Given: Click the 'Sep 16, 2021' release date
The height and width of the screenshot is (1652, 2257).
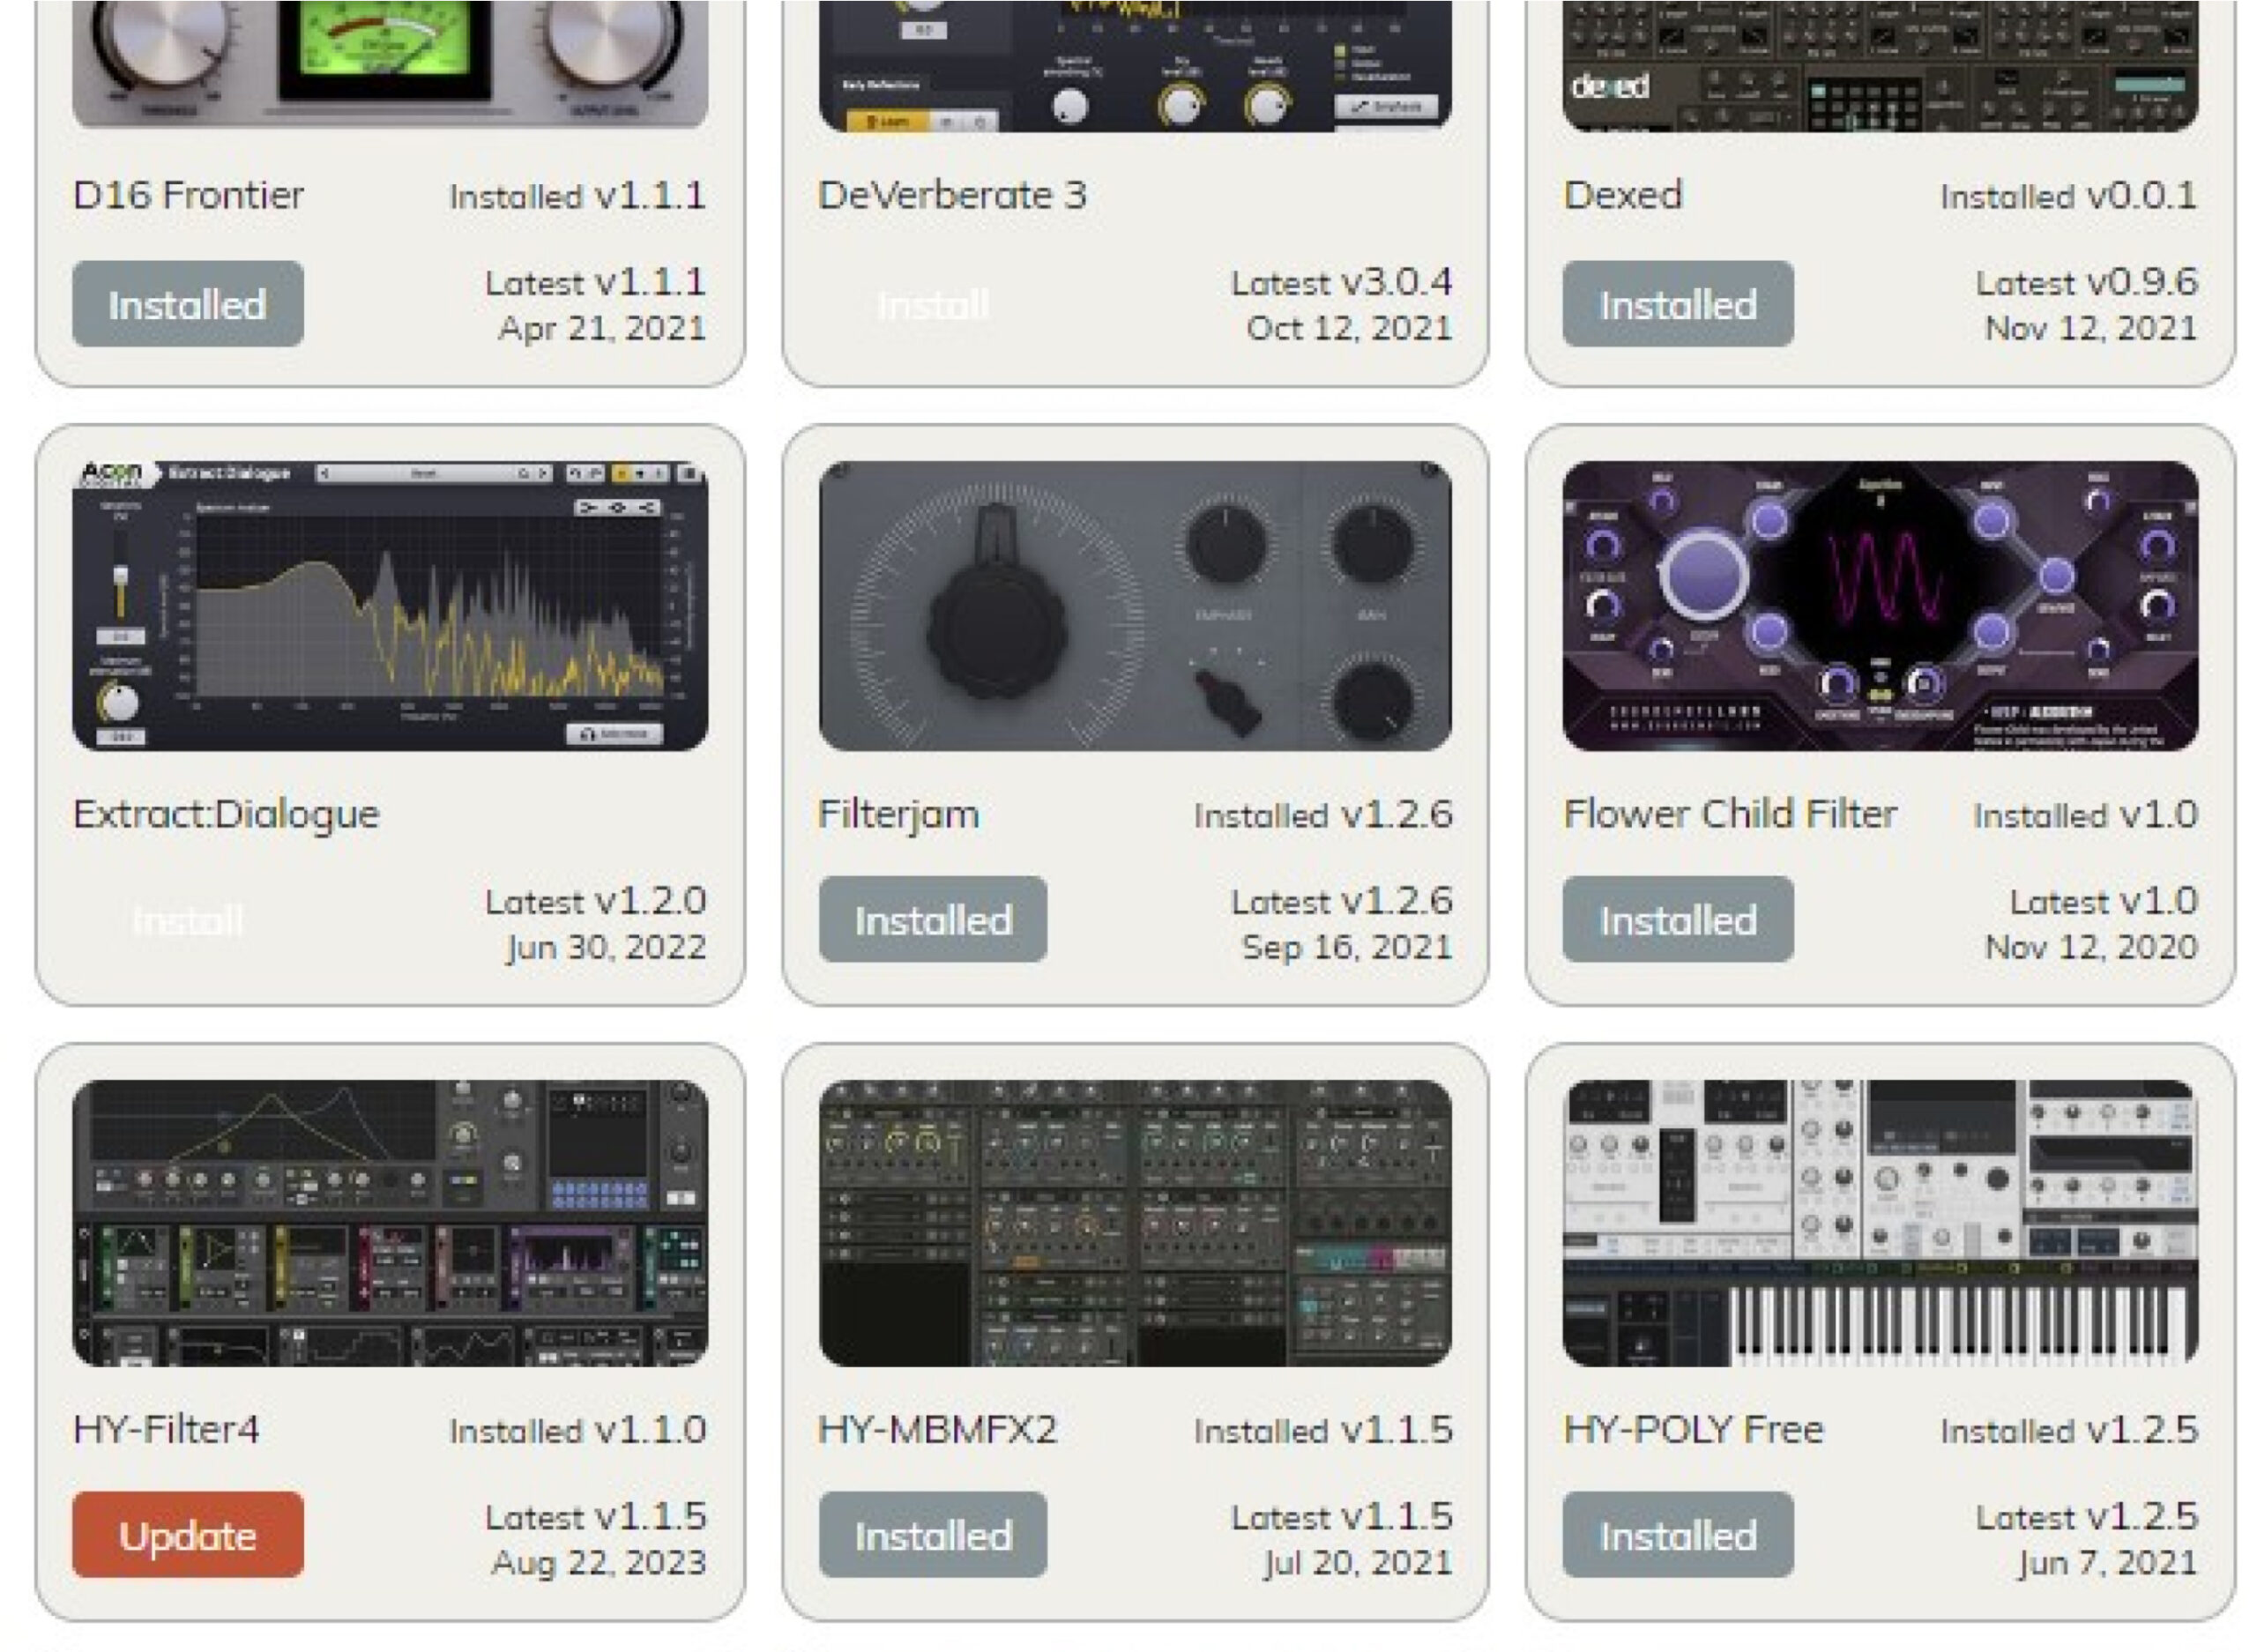Looking at the screenshot, I should coord(1347,948).
